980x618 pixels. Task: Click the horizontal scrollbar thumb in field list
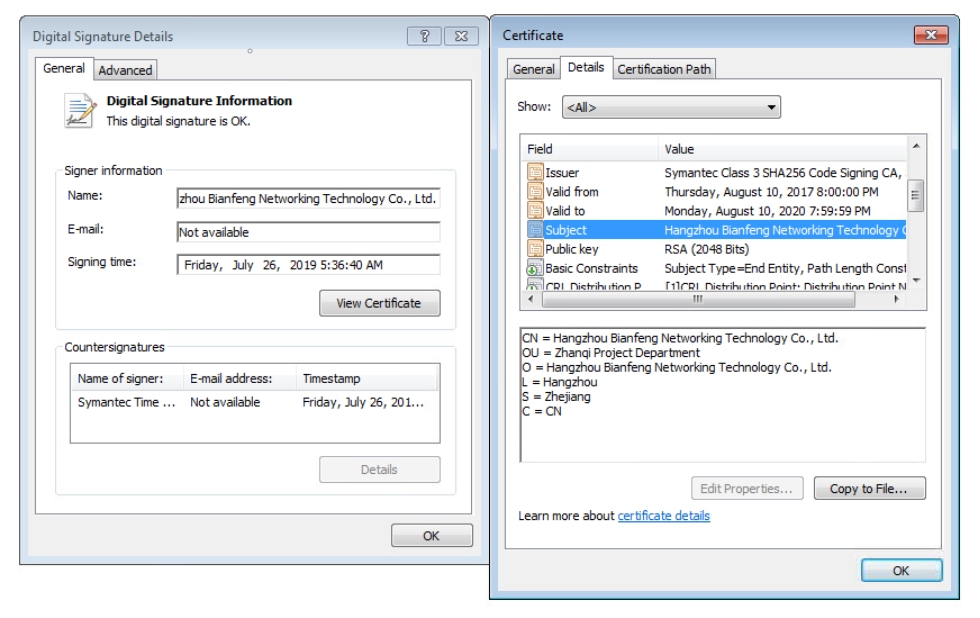698,299
